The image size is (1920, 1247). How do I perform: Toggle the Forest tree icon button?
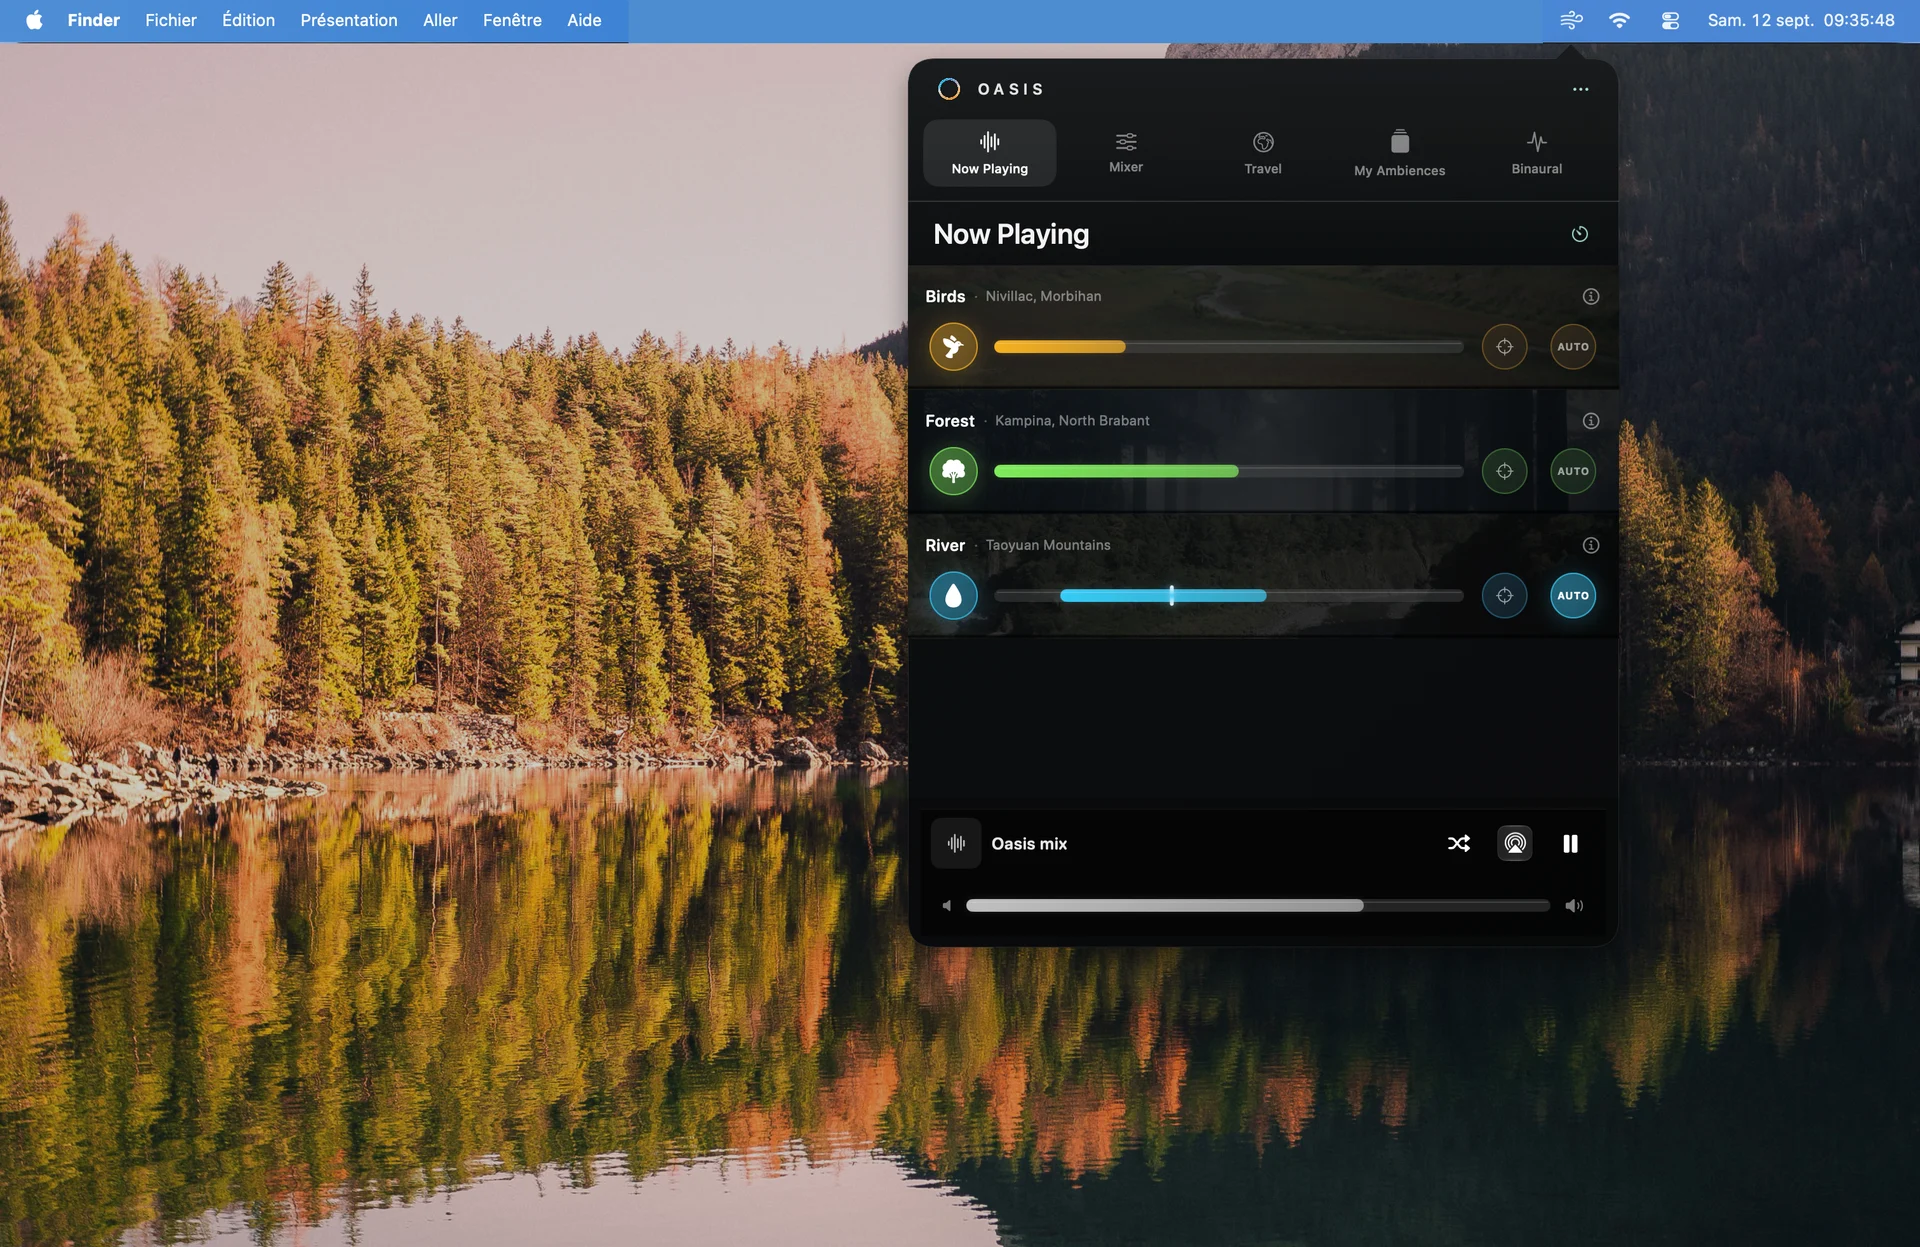point(953,471)
